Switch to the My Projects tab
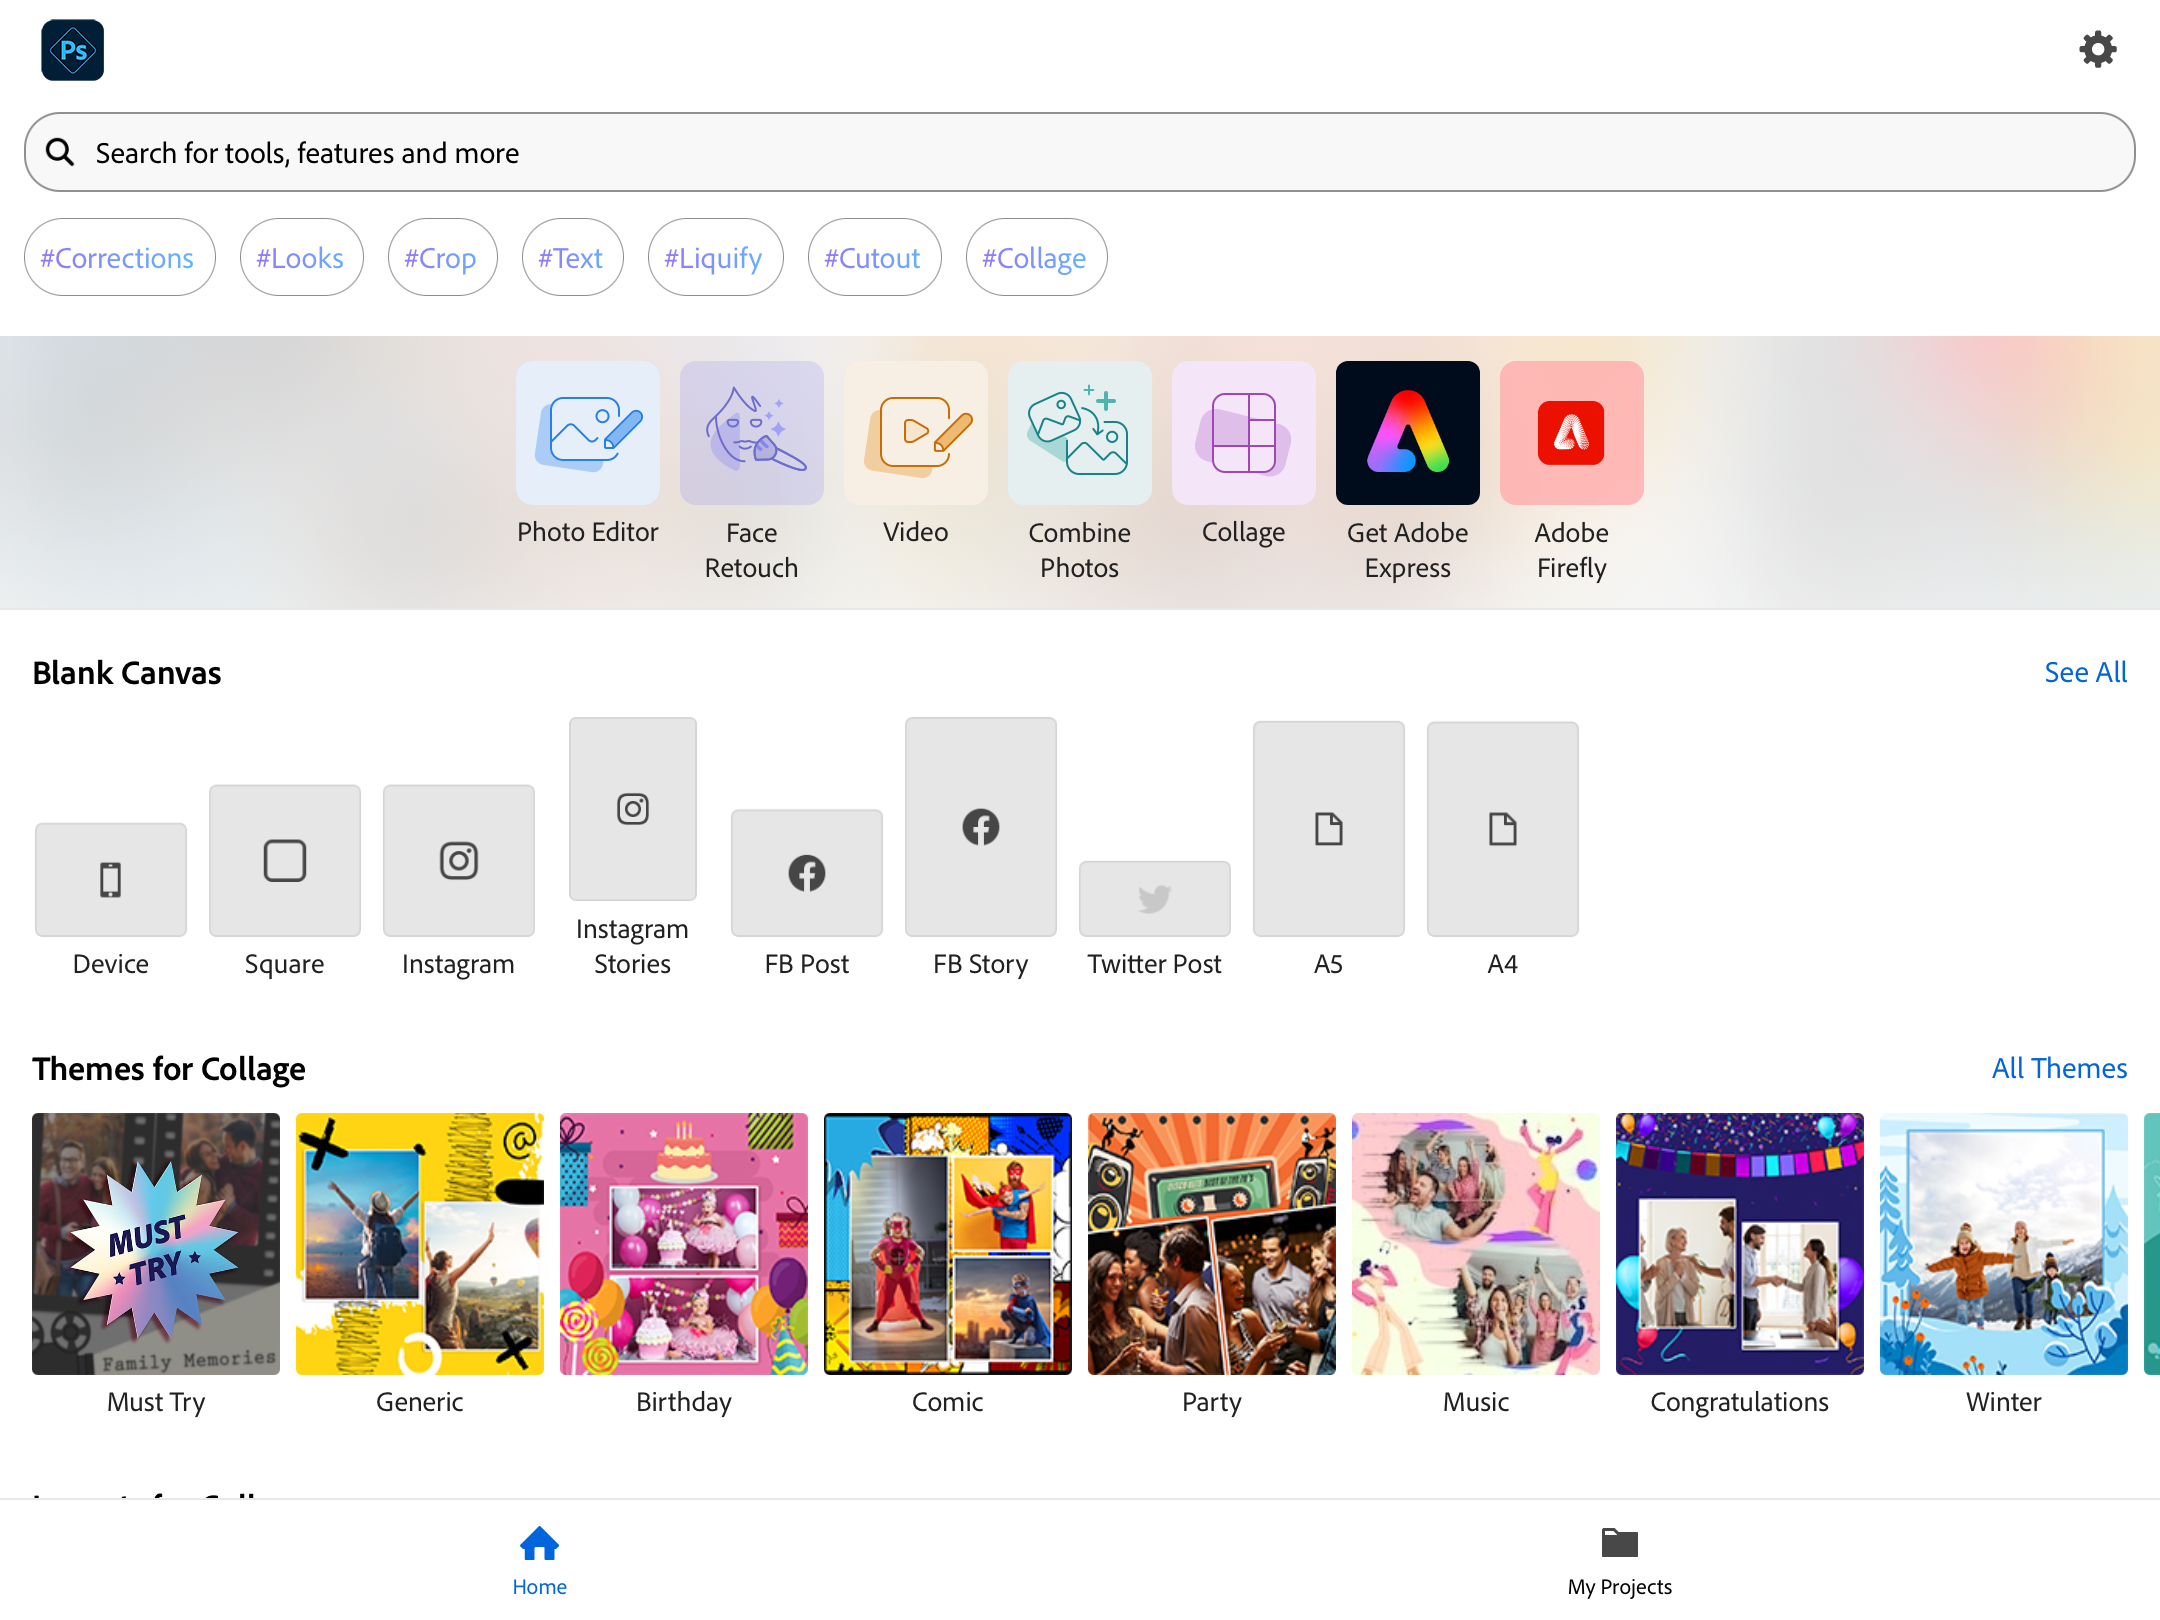 1619,1559
